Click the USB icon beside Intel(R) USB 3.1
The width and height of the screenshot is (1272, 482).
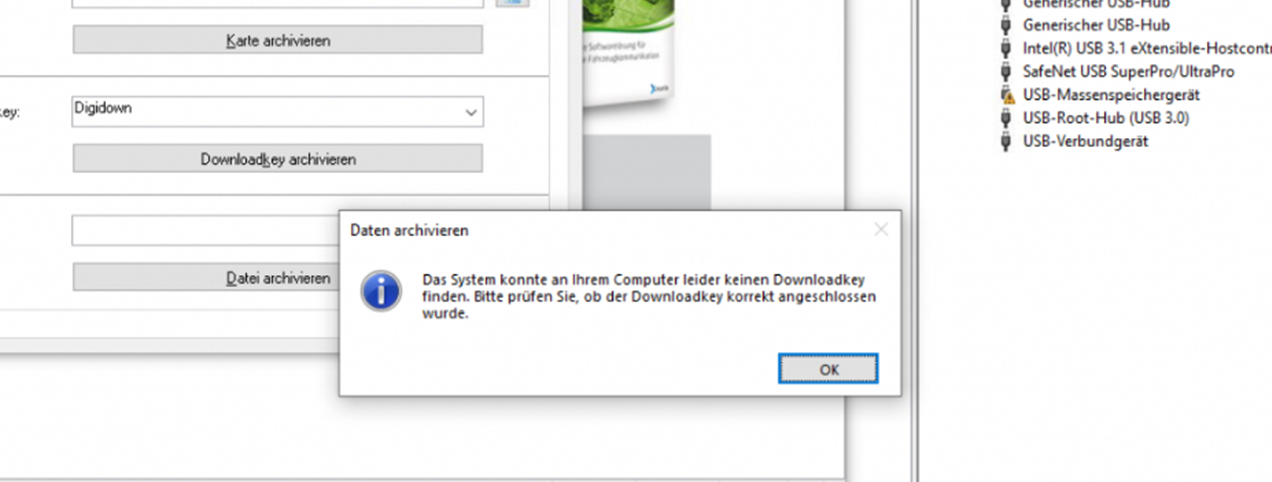coord(1005,48)
